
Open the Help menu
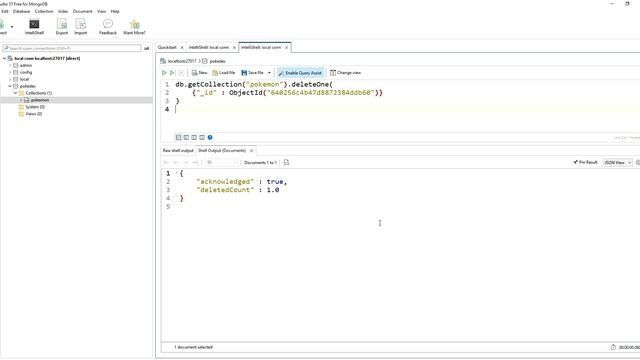(115, 11)
